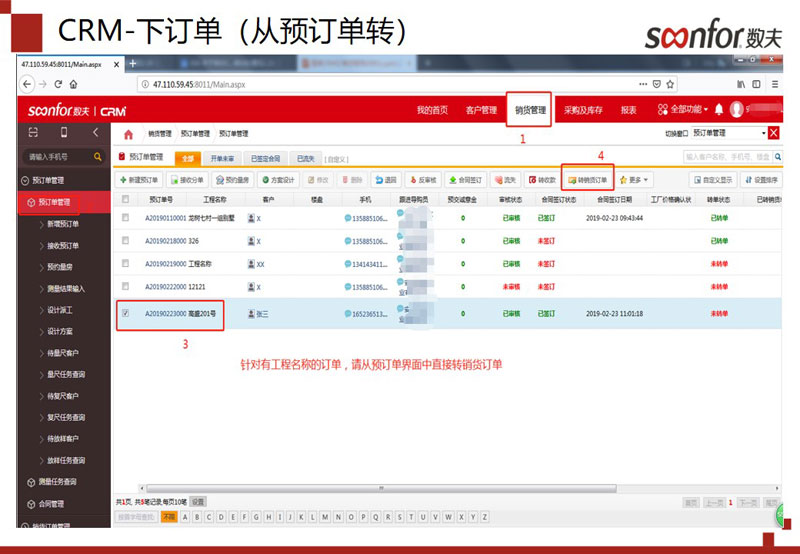Image resolution: width=800 pixels, height=554 pixels.
Task: Click the magnifier icon in sidebar phone search
Action: (97, 157)
